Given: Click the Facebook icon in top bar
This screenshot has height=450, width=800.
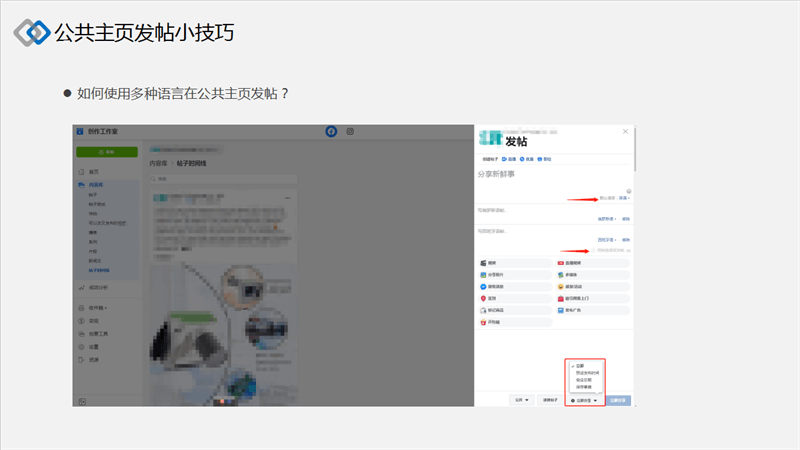Looking at the screenshot, I should (331, 132).
